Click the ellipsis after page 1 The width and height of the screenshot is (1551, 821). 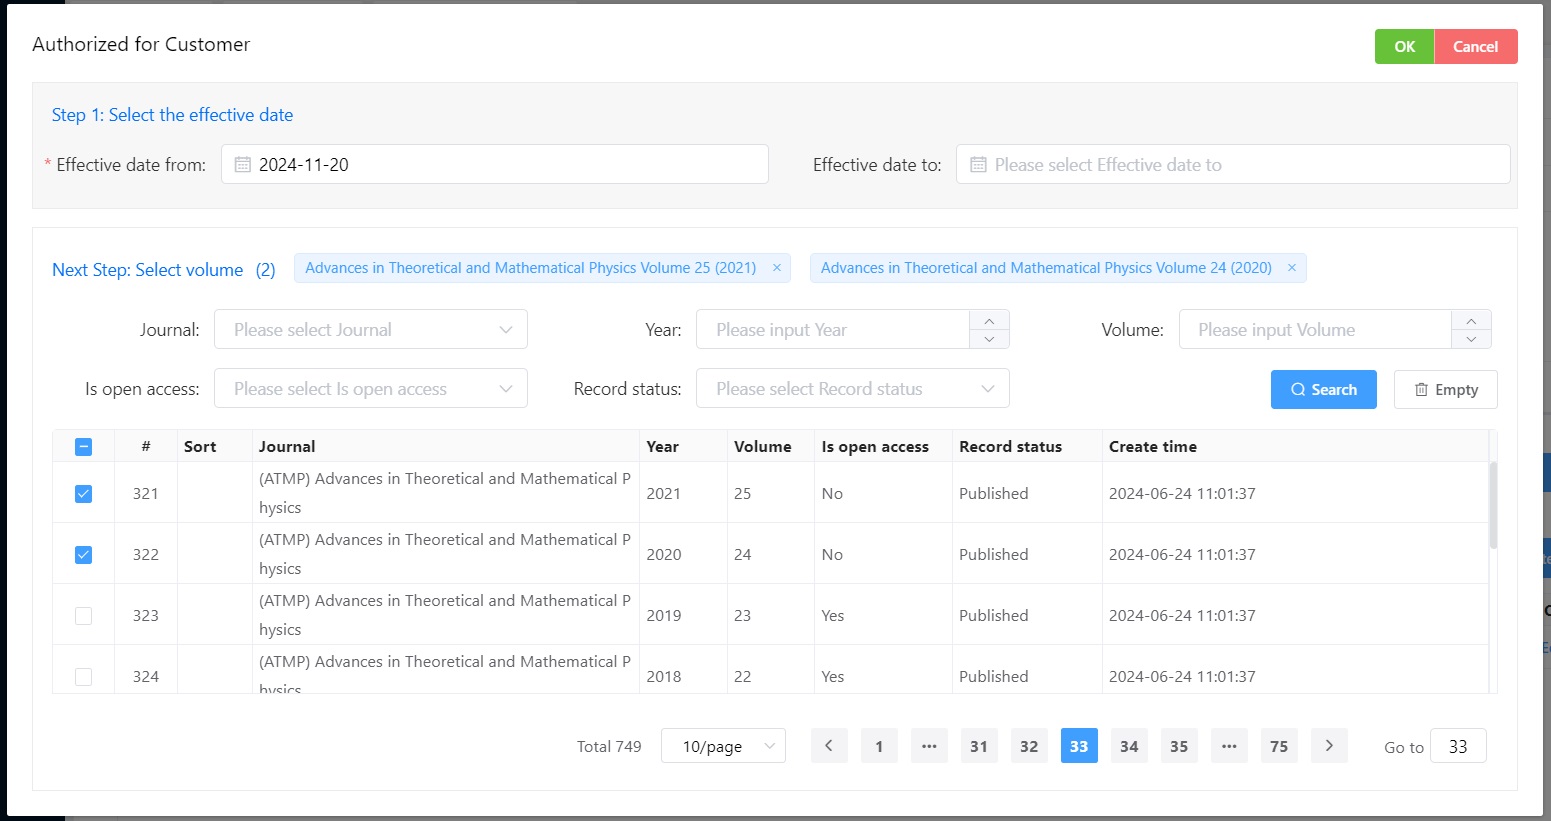point(929,746)
